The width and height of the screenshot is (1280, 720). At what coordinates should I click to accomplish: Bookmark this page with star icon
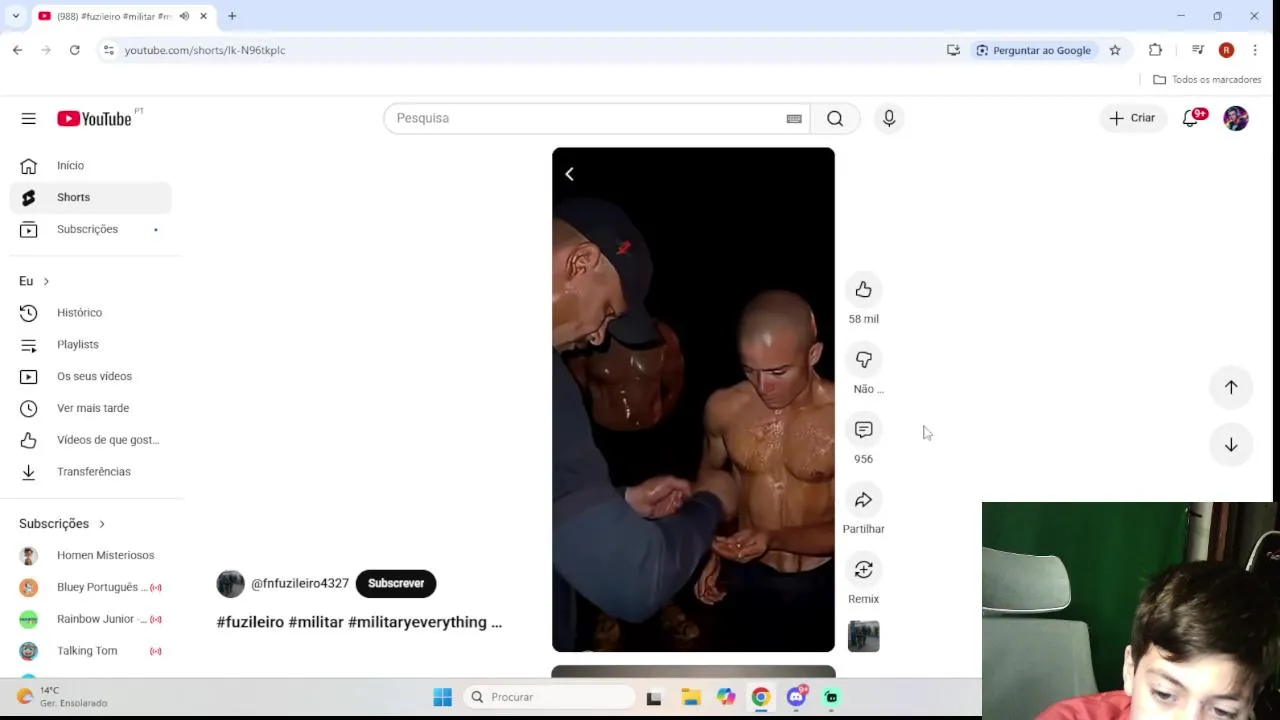pyautogui.click(x=1115, y=50)
